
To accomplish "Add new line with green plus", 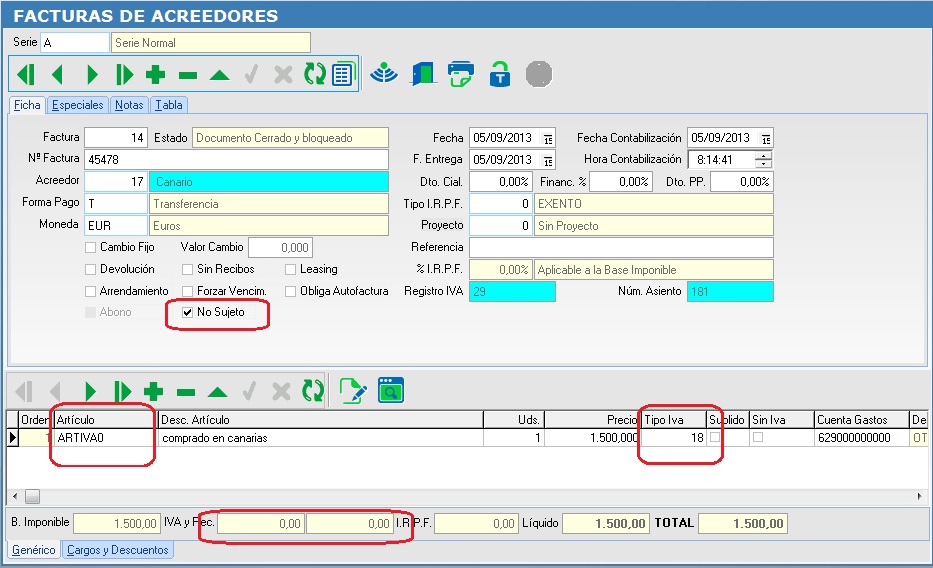I will click(x=154, y=391).
